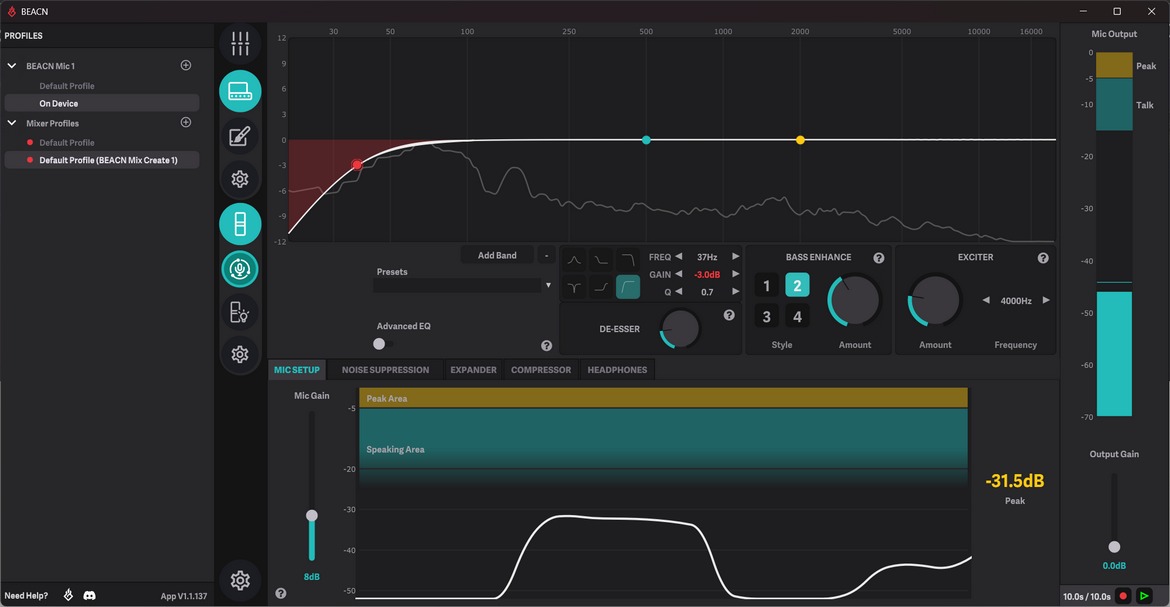Collapse the Mixer Profiles group
This screenshot has width=1170, height=607.
(12, 122)
